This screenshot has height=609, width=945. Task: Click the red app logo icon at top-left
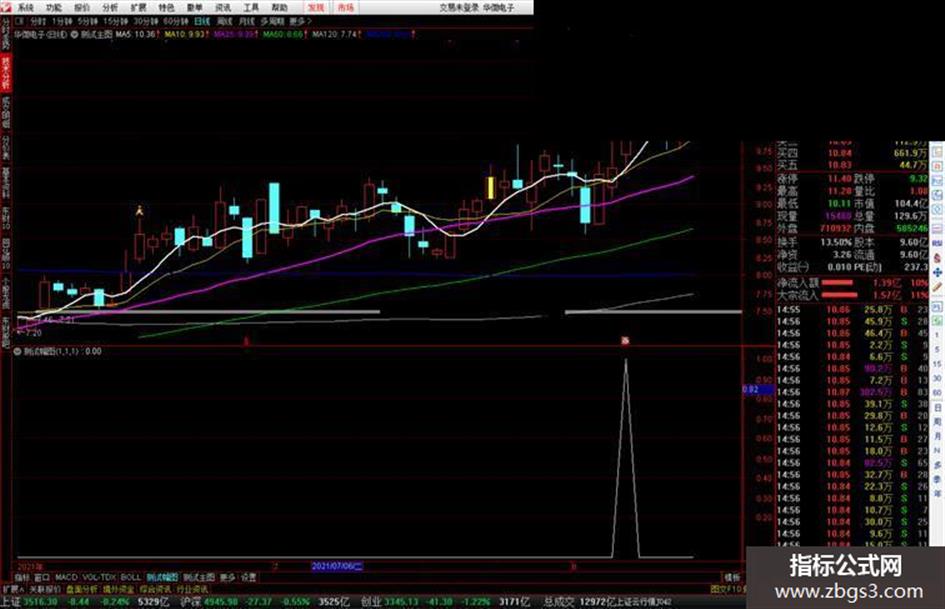5,7
